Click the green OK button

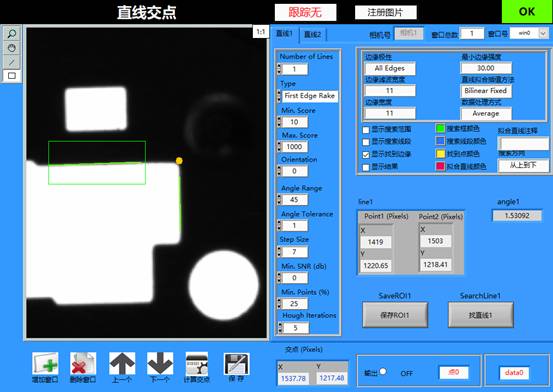[x=527, y=12]
